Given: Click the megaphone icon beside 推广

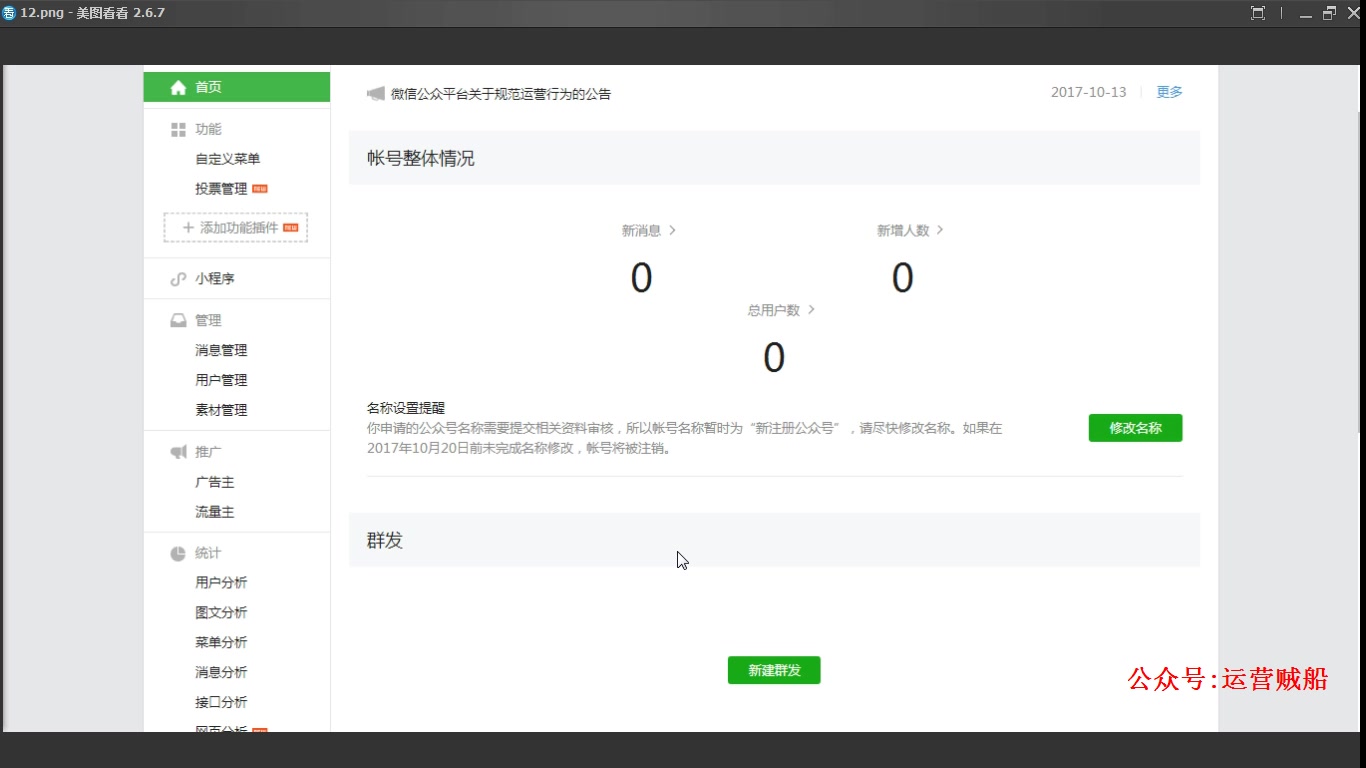Looking at the screenshot, I should click(178, 452).
